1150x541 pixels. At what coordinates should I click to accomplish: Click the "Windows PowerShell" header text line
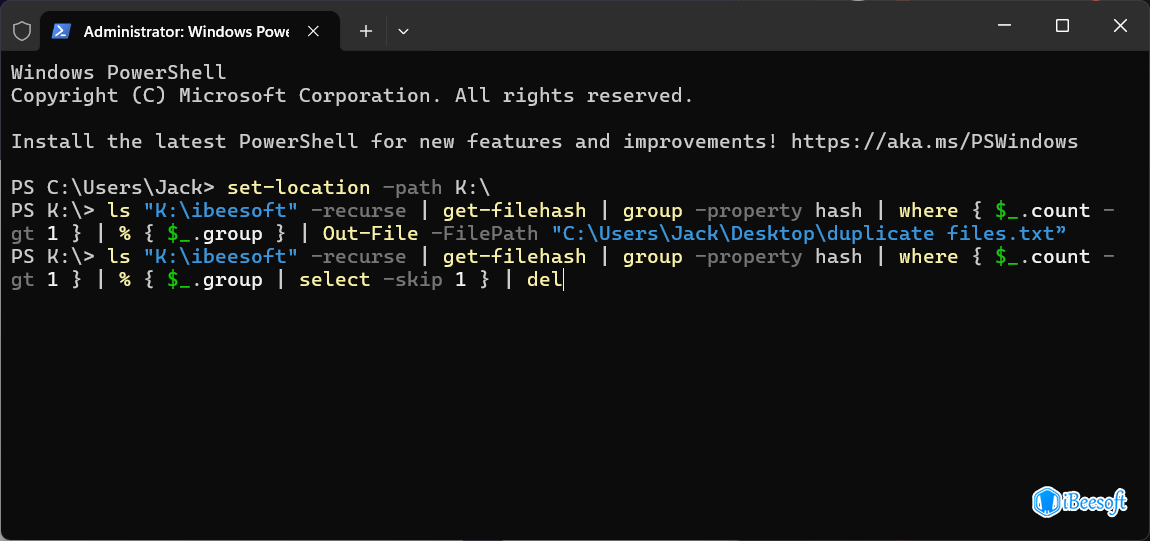pos(118,73)
